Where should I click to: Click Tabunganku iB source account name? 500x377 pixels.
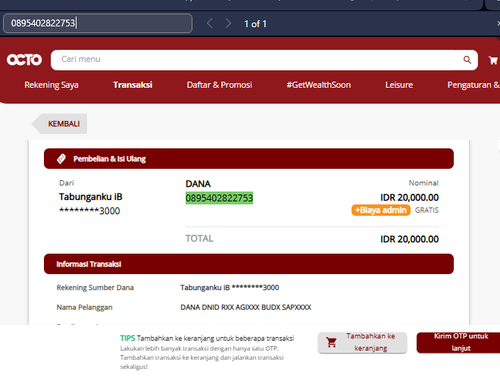click(91, 197)
